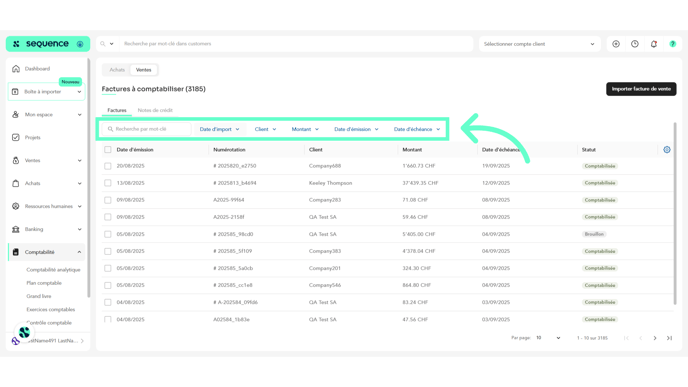Image resolution: width=688 pixels, height=387 pixels.
Task: Check the # 202585_98cd0 invoice row
Action: pyautogui.click(x=108, y=234)
